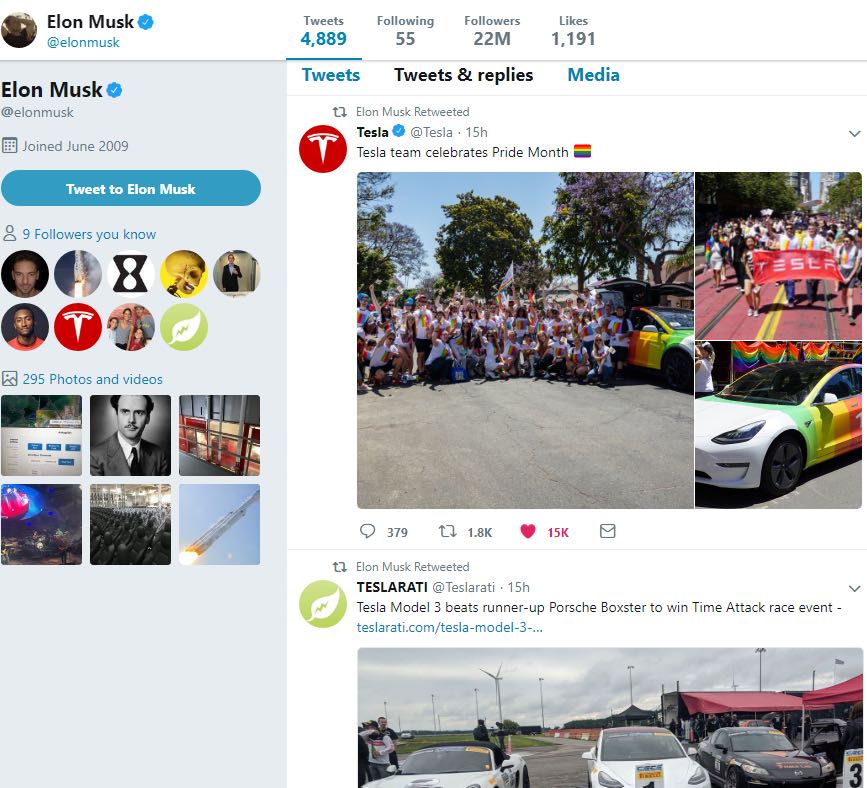Unlike the Tesla Pride tweet via heart icon
This screenshot has height=788, width=867.
pos(528,531)
